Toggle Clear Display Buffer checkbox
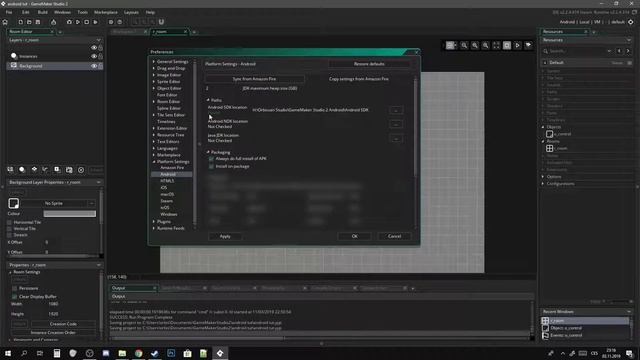The image size is (640, 360). (14, 296)
